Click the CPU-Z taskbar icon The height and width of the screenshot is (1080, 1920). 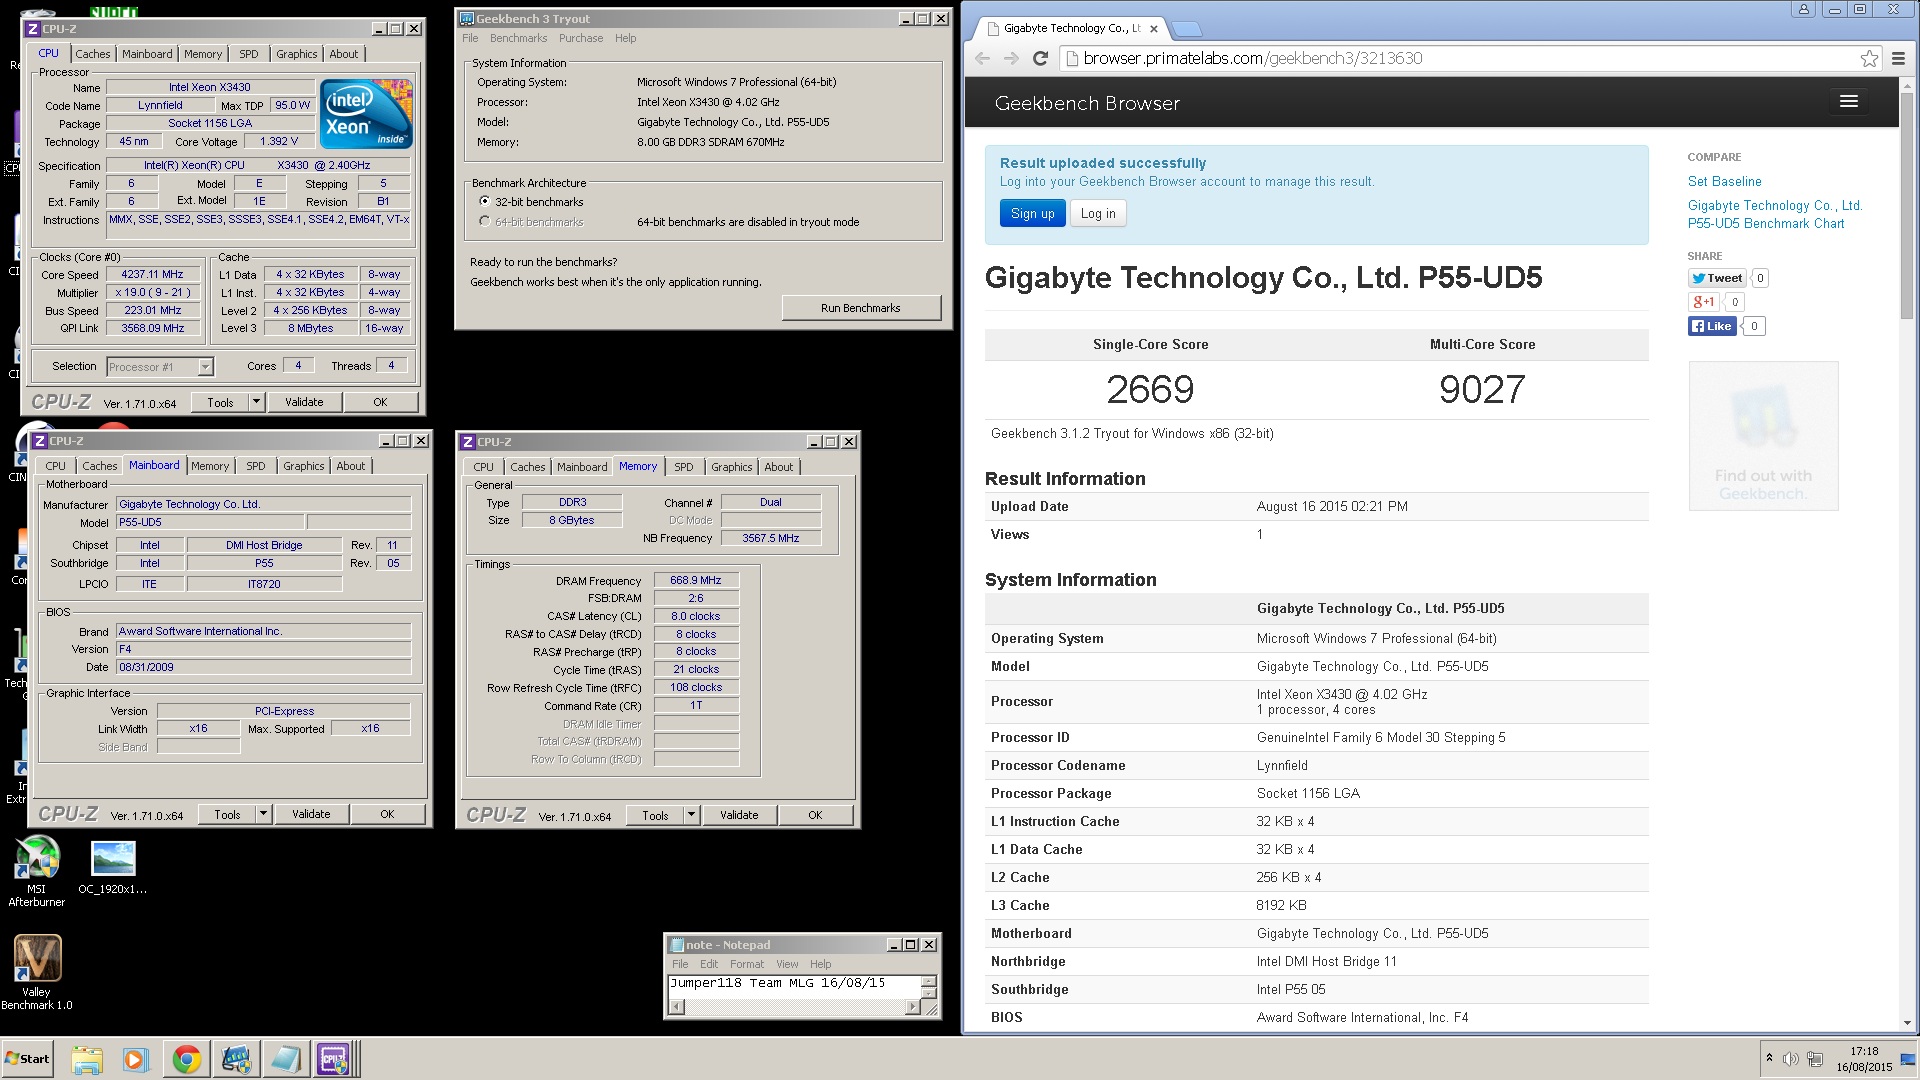(334, 1059)
